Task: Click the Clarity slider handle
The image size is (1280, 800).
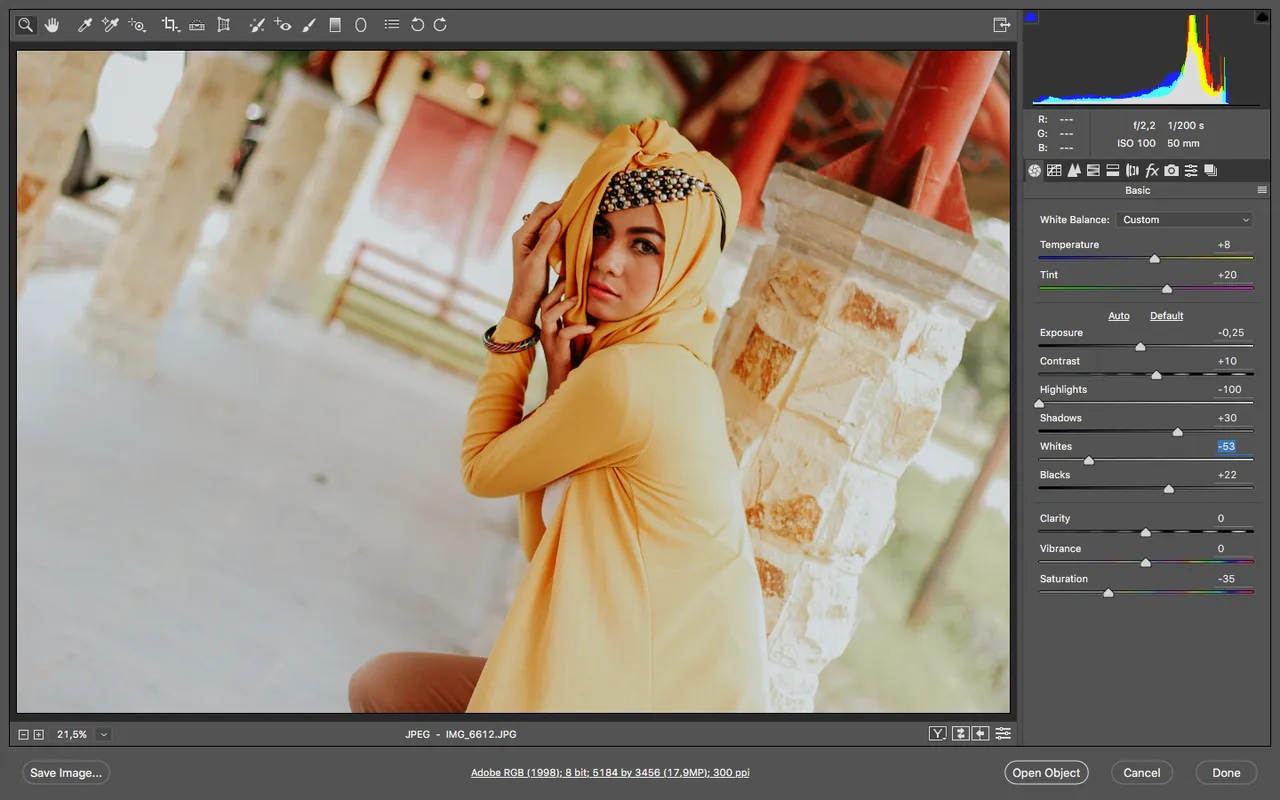Action: click(x=1146, y=533)
